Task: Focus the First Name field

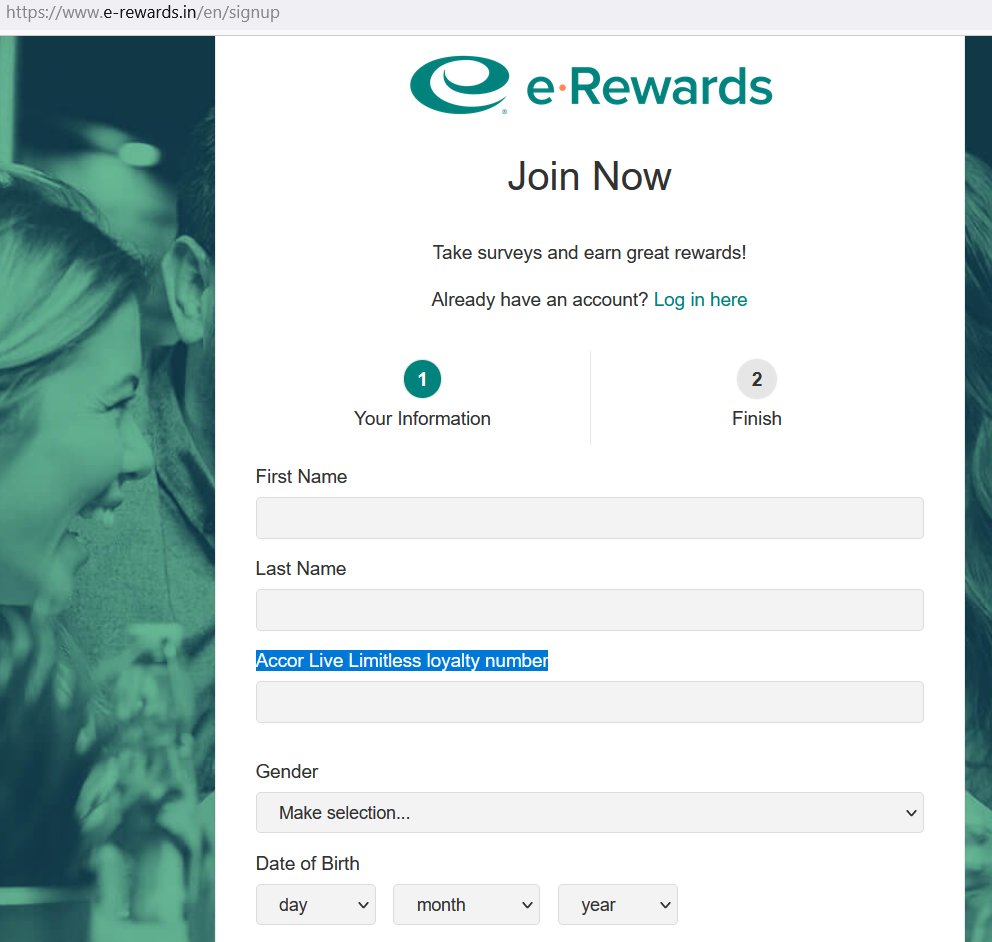Action: point(590,518)
